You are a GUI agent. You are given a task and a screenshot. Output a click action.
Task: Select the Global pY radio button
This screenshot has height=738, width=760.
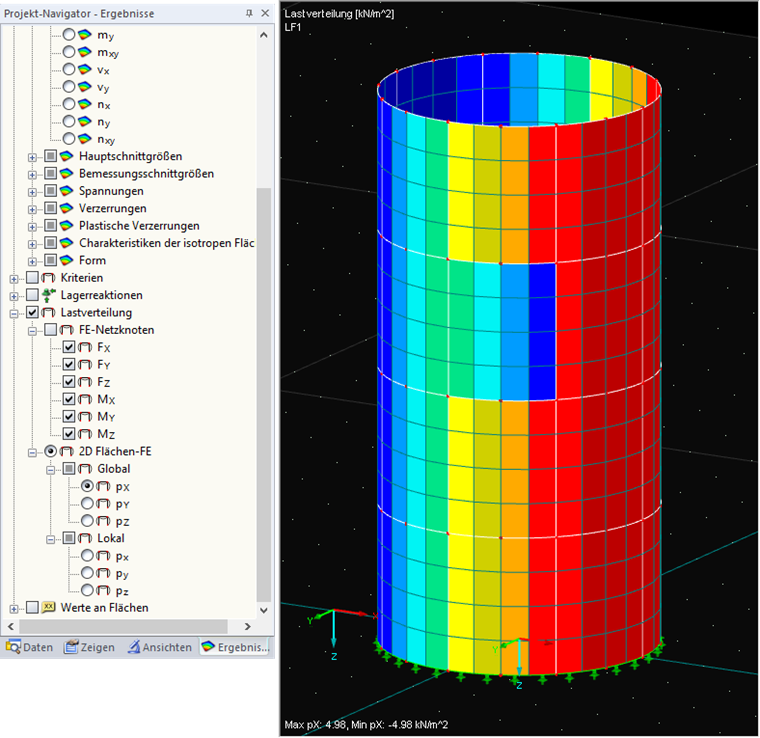[87, 503]
